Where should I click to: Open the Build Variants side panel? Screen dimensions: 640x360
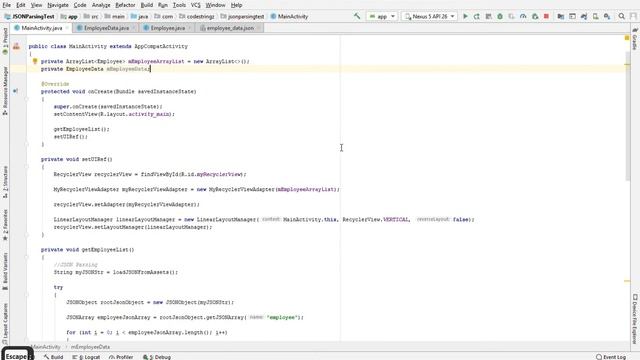click(5, 271)
